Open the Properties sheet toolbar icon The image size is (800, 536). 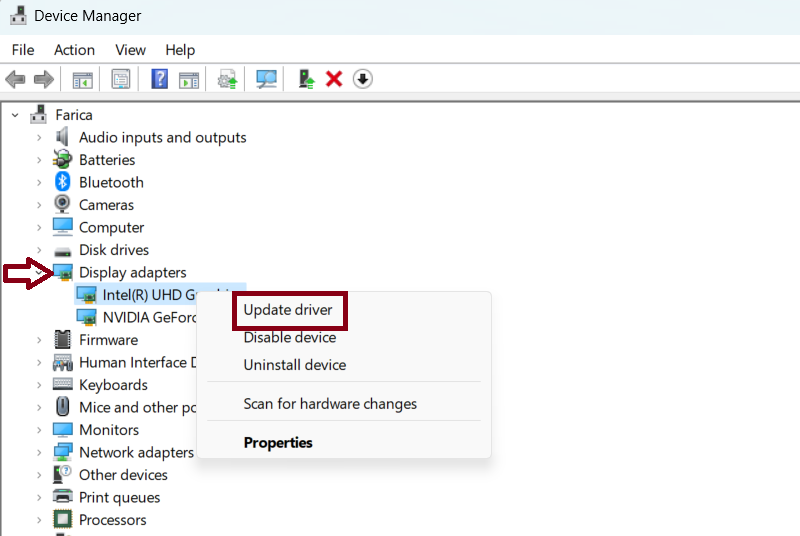pyautogui.click(x=121, y=79)
